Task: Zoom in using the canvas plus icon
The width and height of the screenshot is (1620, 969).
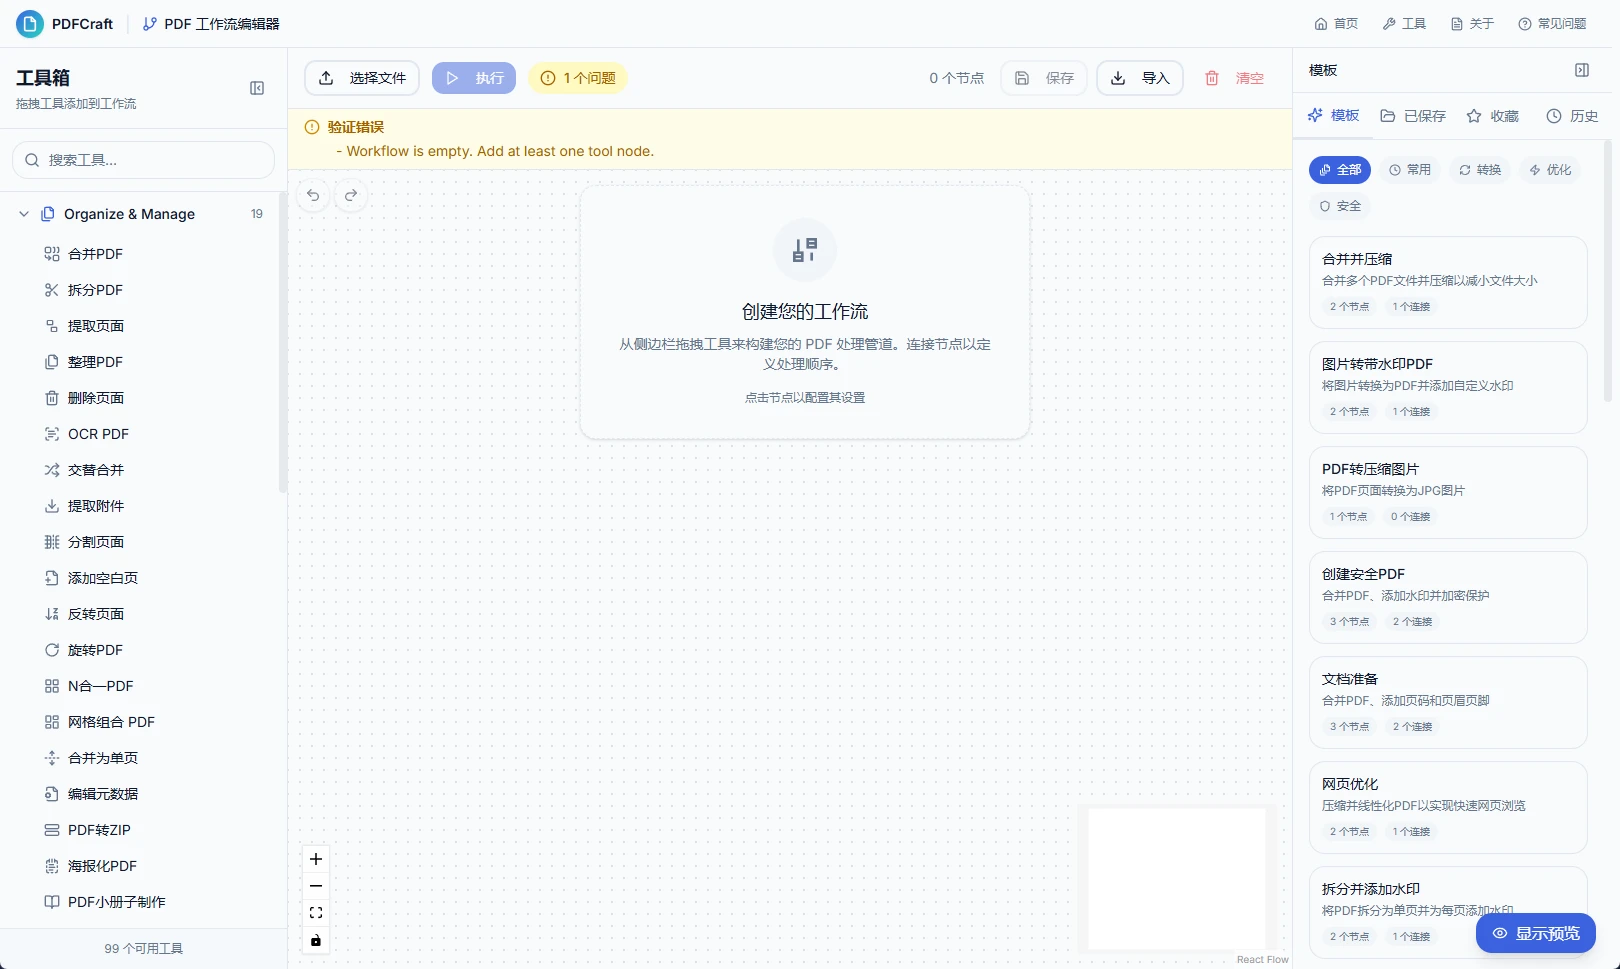Action: point(316,859)
